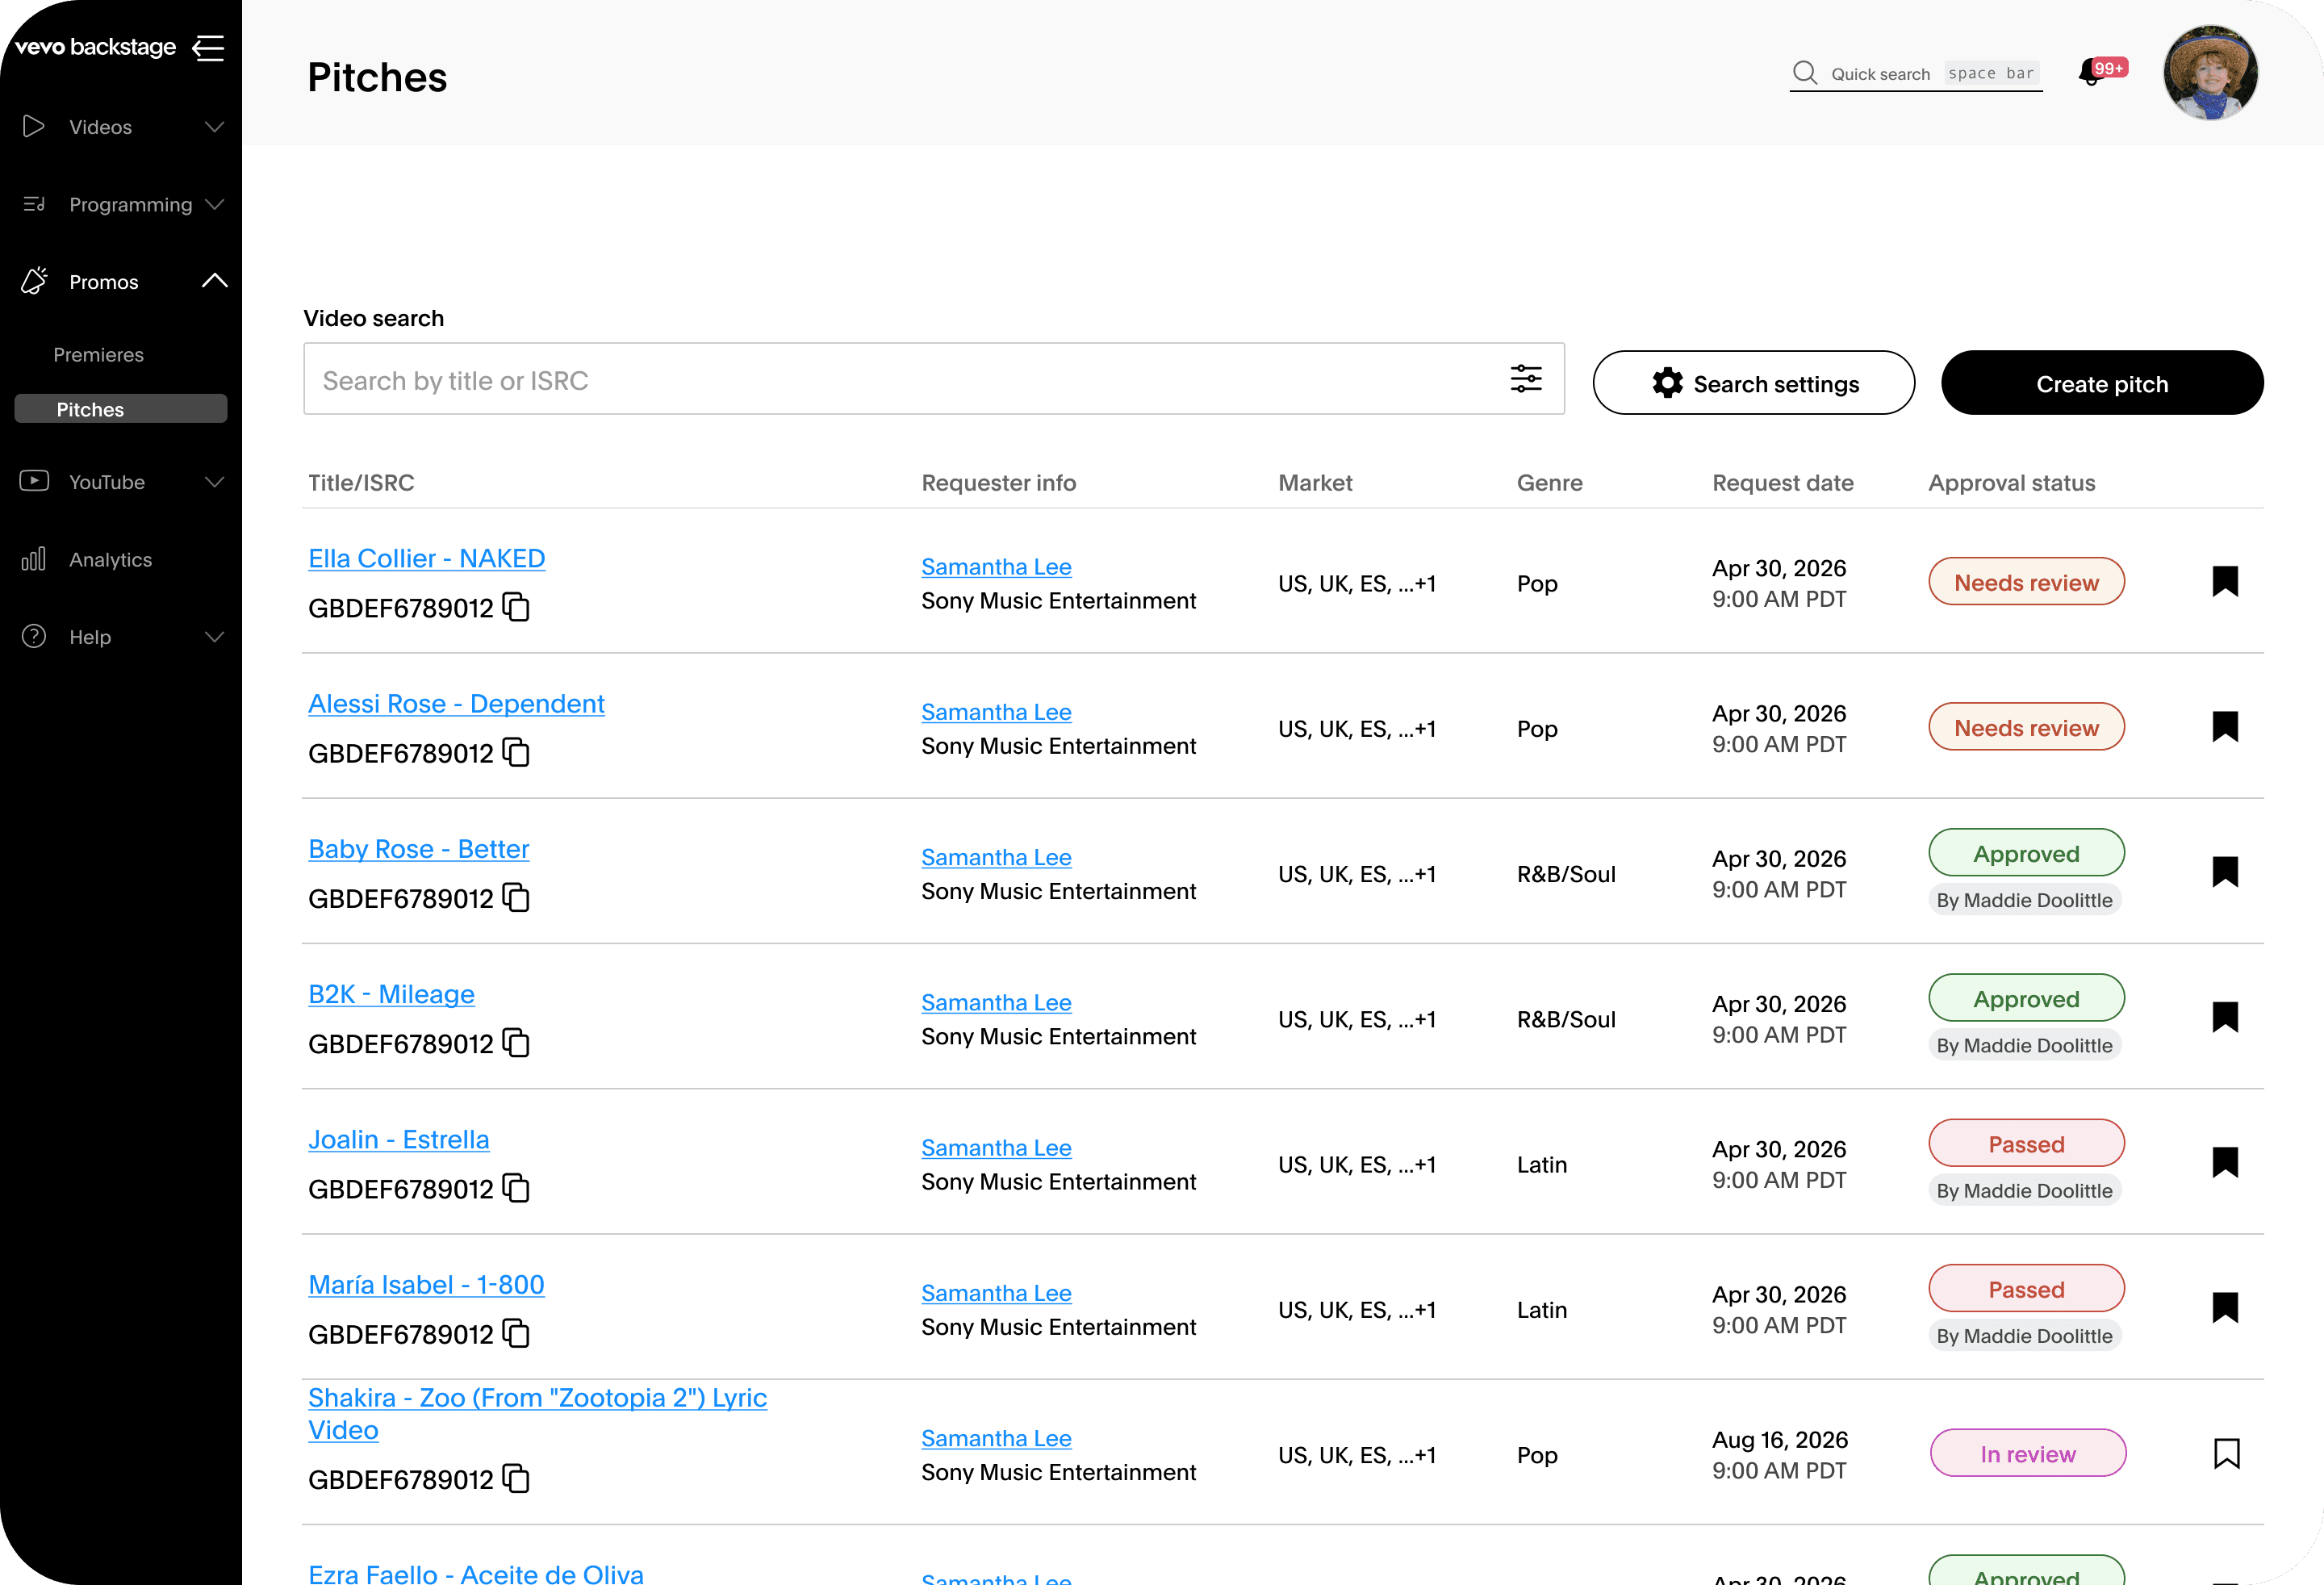Toggle bookmark for Alessi Rose - Dependent
The height and width of the screenshot is (1585, 2324).
click(x=2225, y=727)
